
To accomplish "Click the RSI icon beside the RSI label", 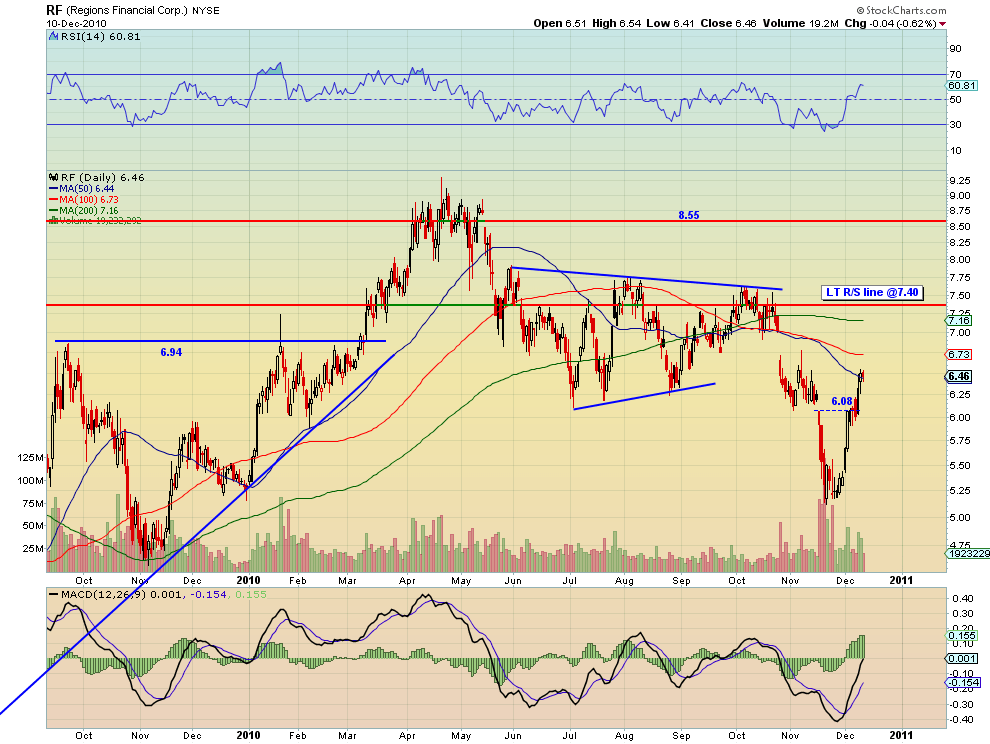I will [53, 37].
